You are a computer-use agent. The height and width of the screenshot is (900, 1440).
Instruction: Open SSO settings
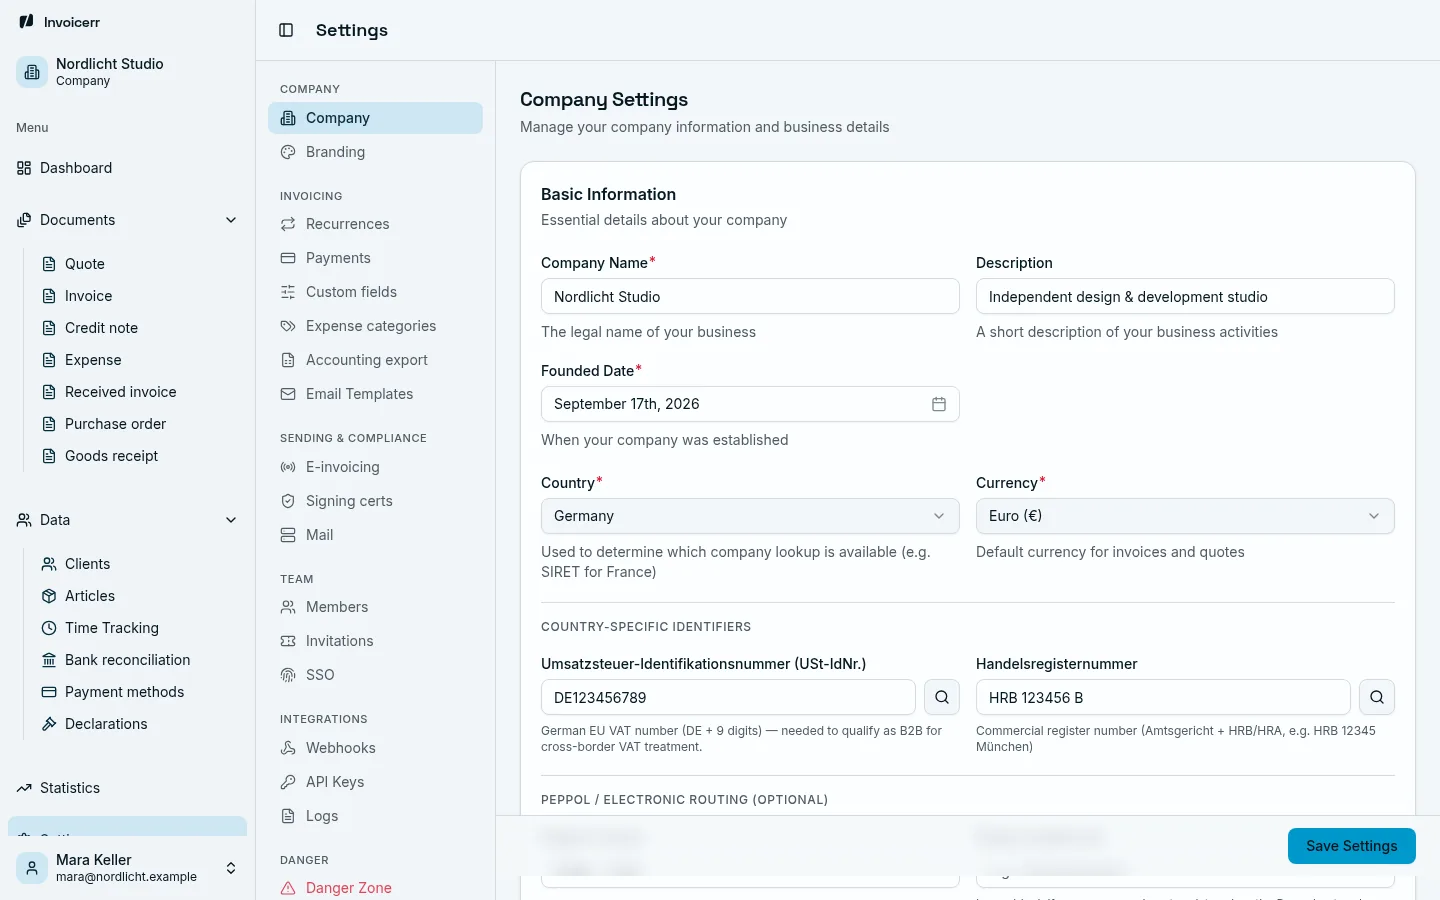tap(375, 675)
